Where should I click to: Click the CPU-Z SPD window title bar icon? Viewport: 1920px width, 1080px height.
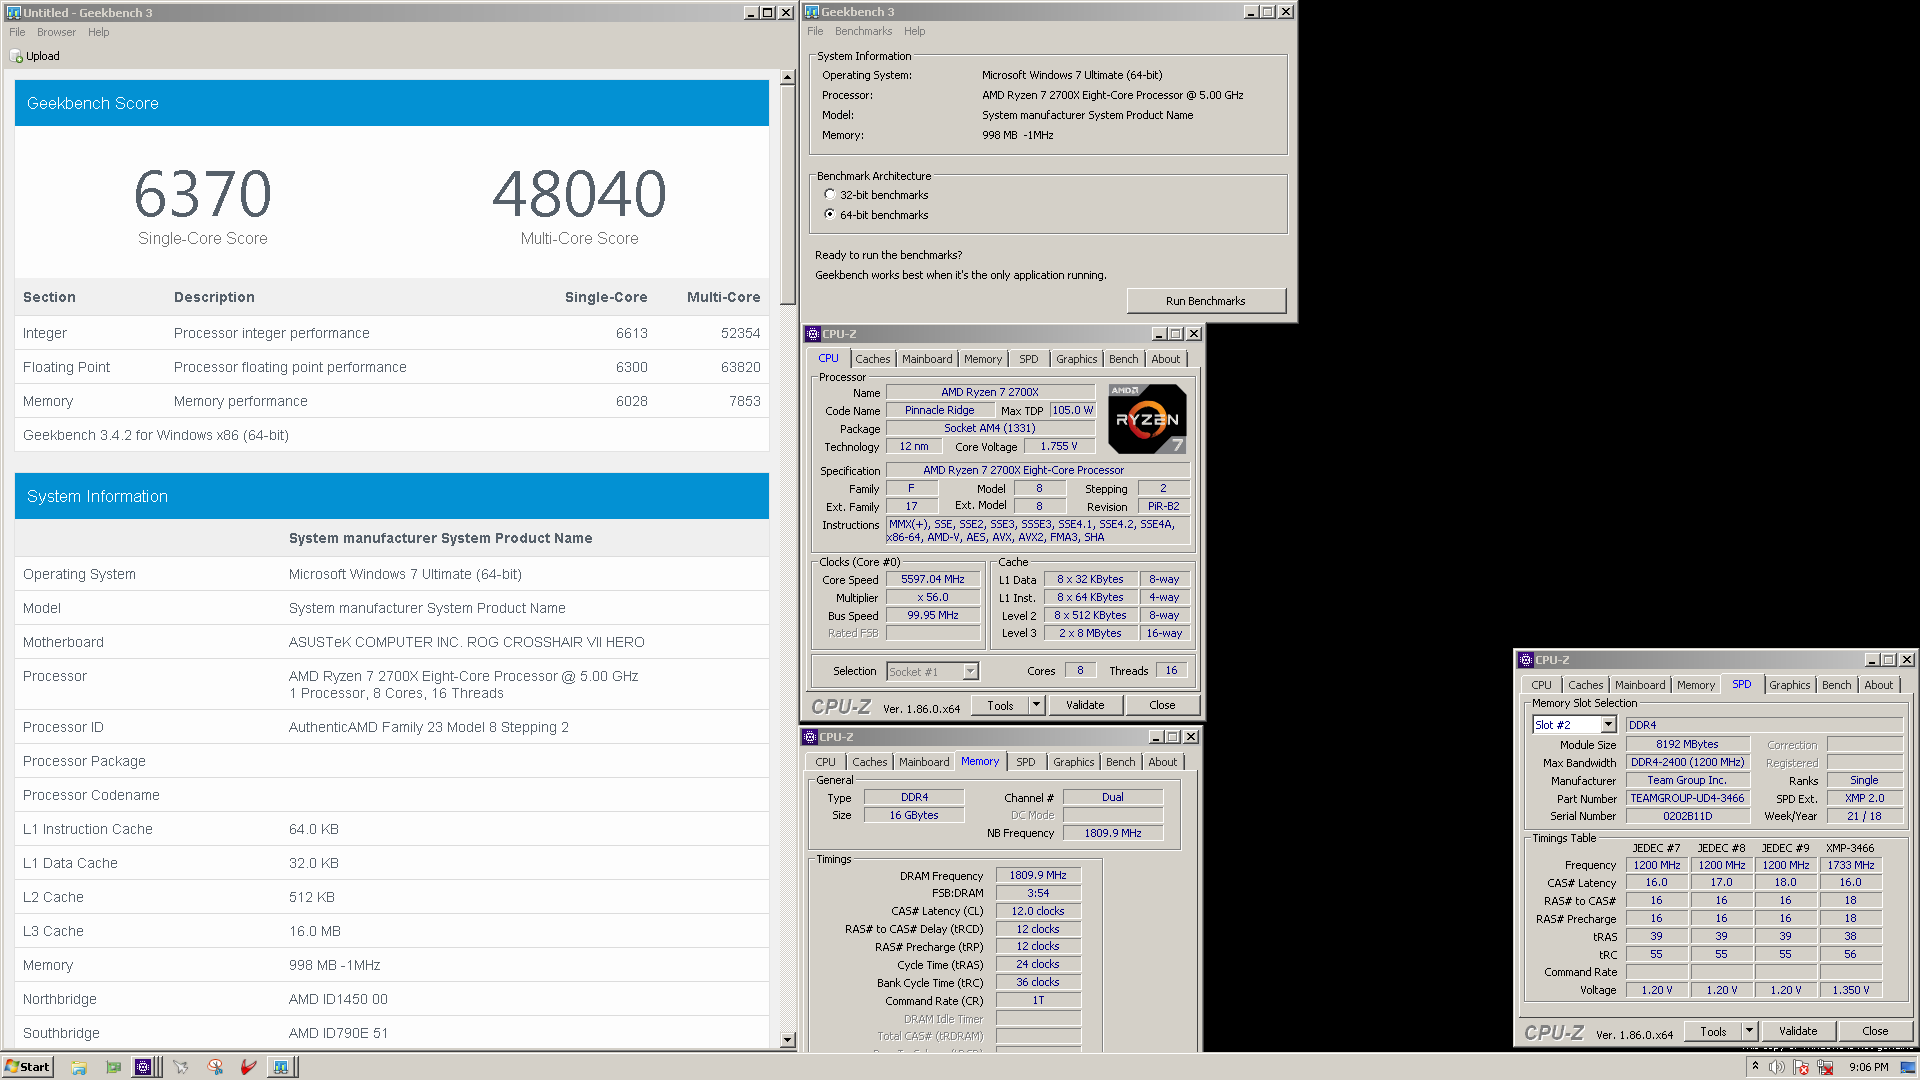[x=1526, y=660]
